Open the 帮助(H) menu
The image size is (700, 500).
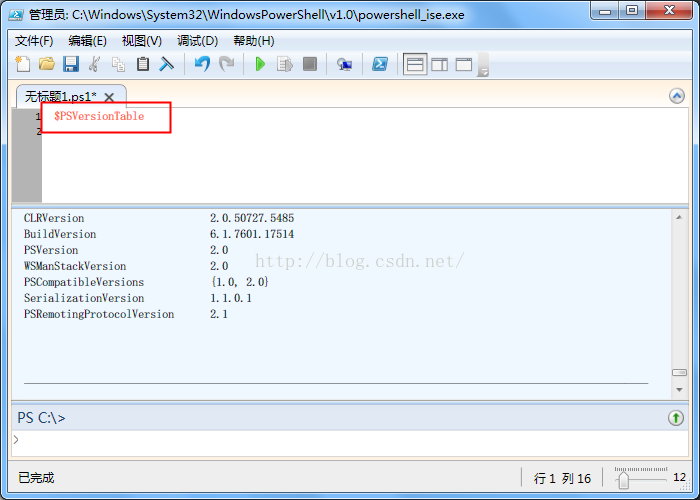click(x=254, y=41)
